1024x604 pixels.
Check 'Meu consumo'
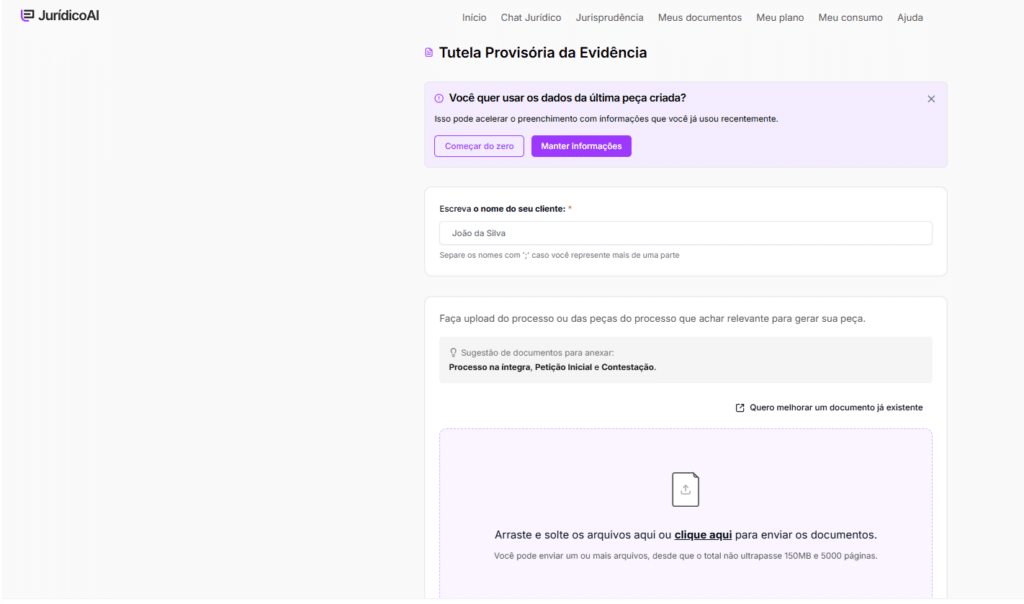pyautogui.click(x=850, y=17)
